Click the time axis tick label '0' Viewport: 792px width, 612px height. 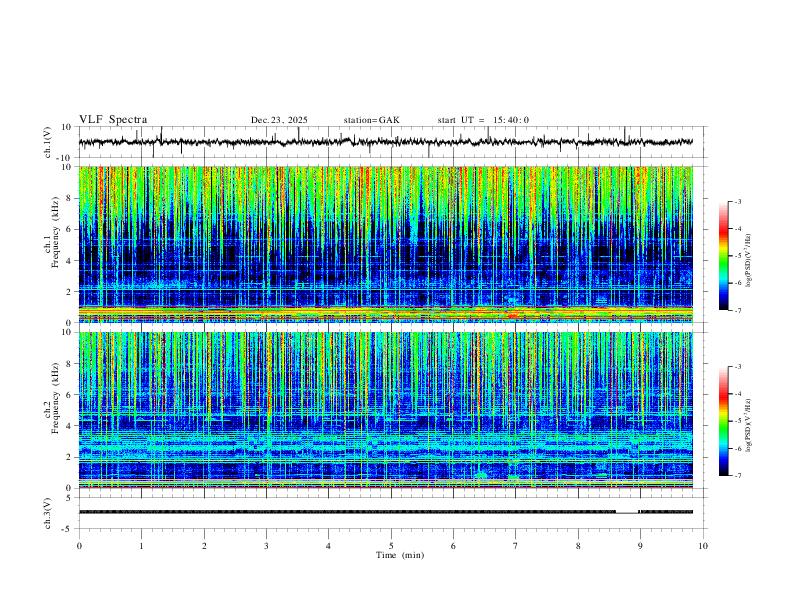click(x=79, y=546)
